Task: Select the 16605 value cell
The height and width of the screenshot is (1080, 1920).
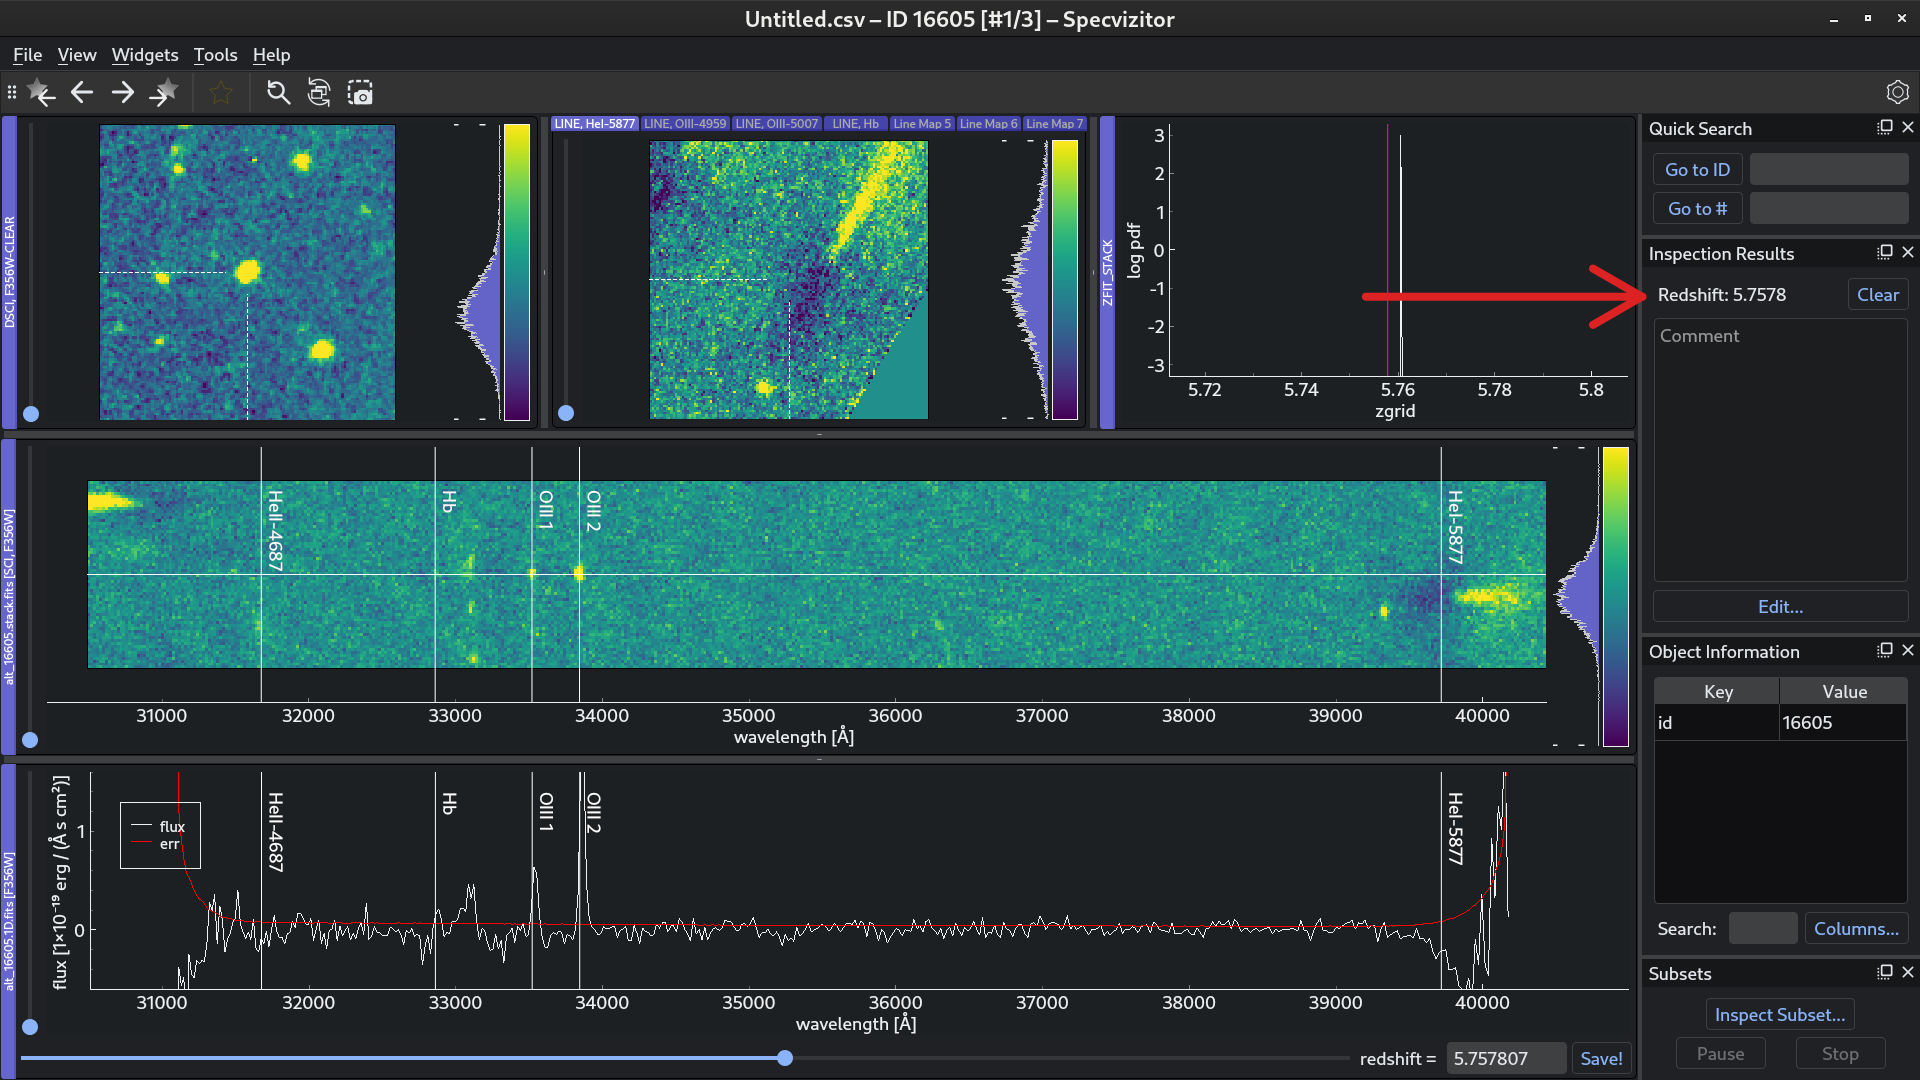Action: tap(1844, 723)
